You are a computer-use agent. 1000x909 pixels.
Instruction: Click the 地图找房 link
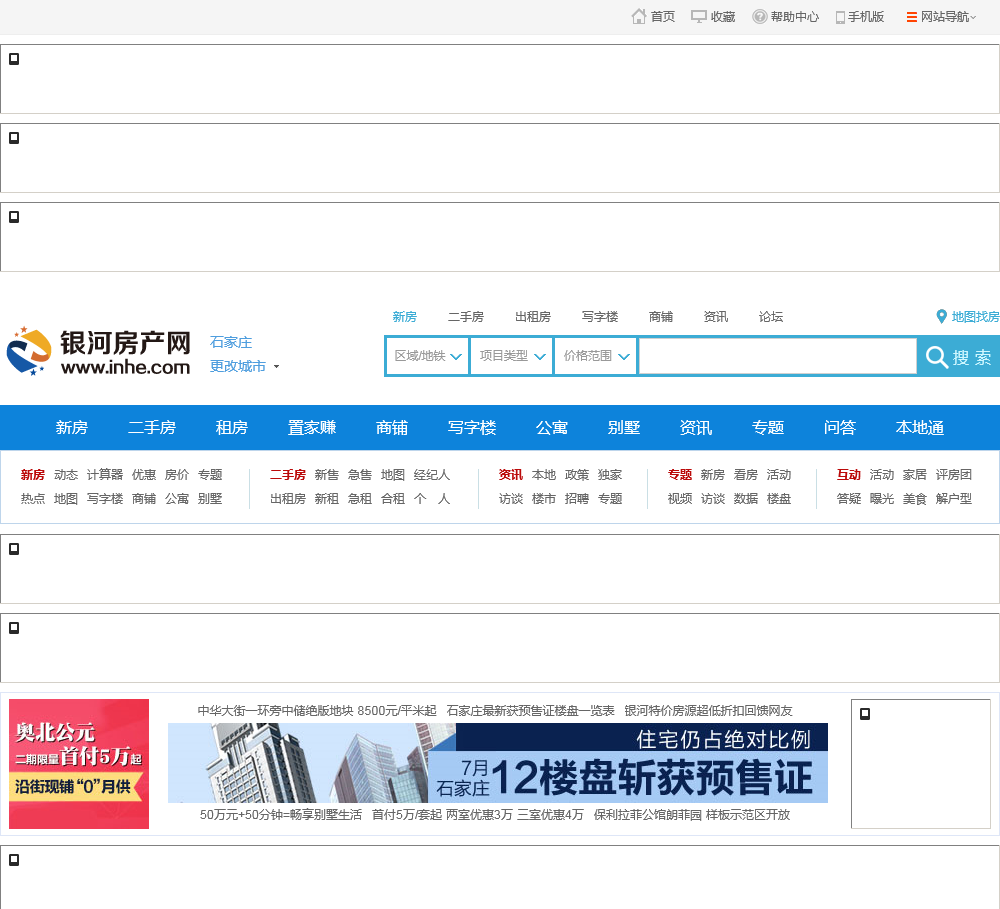(975, 316)
